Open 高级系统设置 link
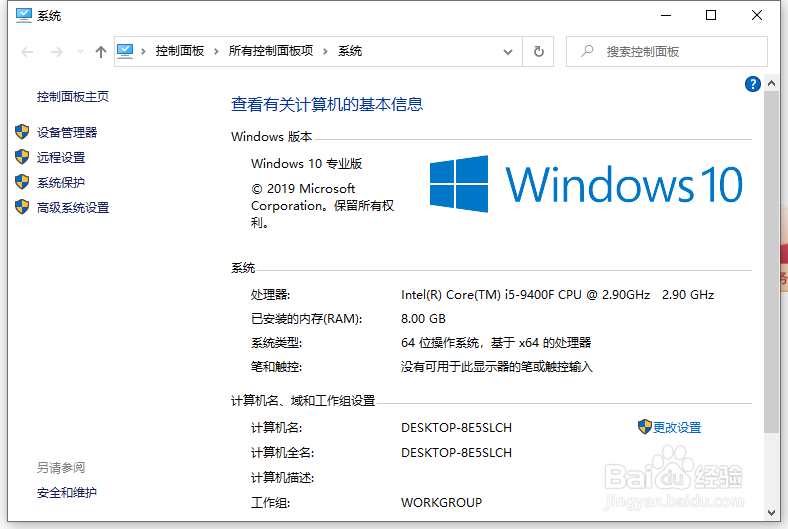Image resolution: width=788 pixels, height=529 pixels. [73, 207]
